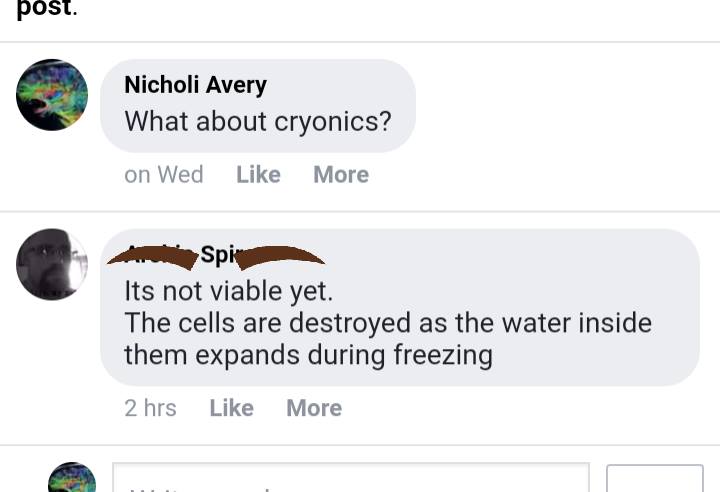Open More options on Nicholi Avery's comment
The height and width of the screenshot is (492, 720).
click(340, 175)
